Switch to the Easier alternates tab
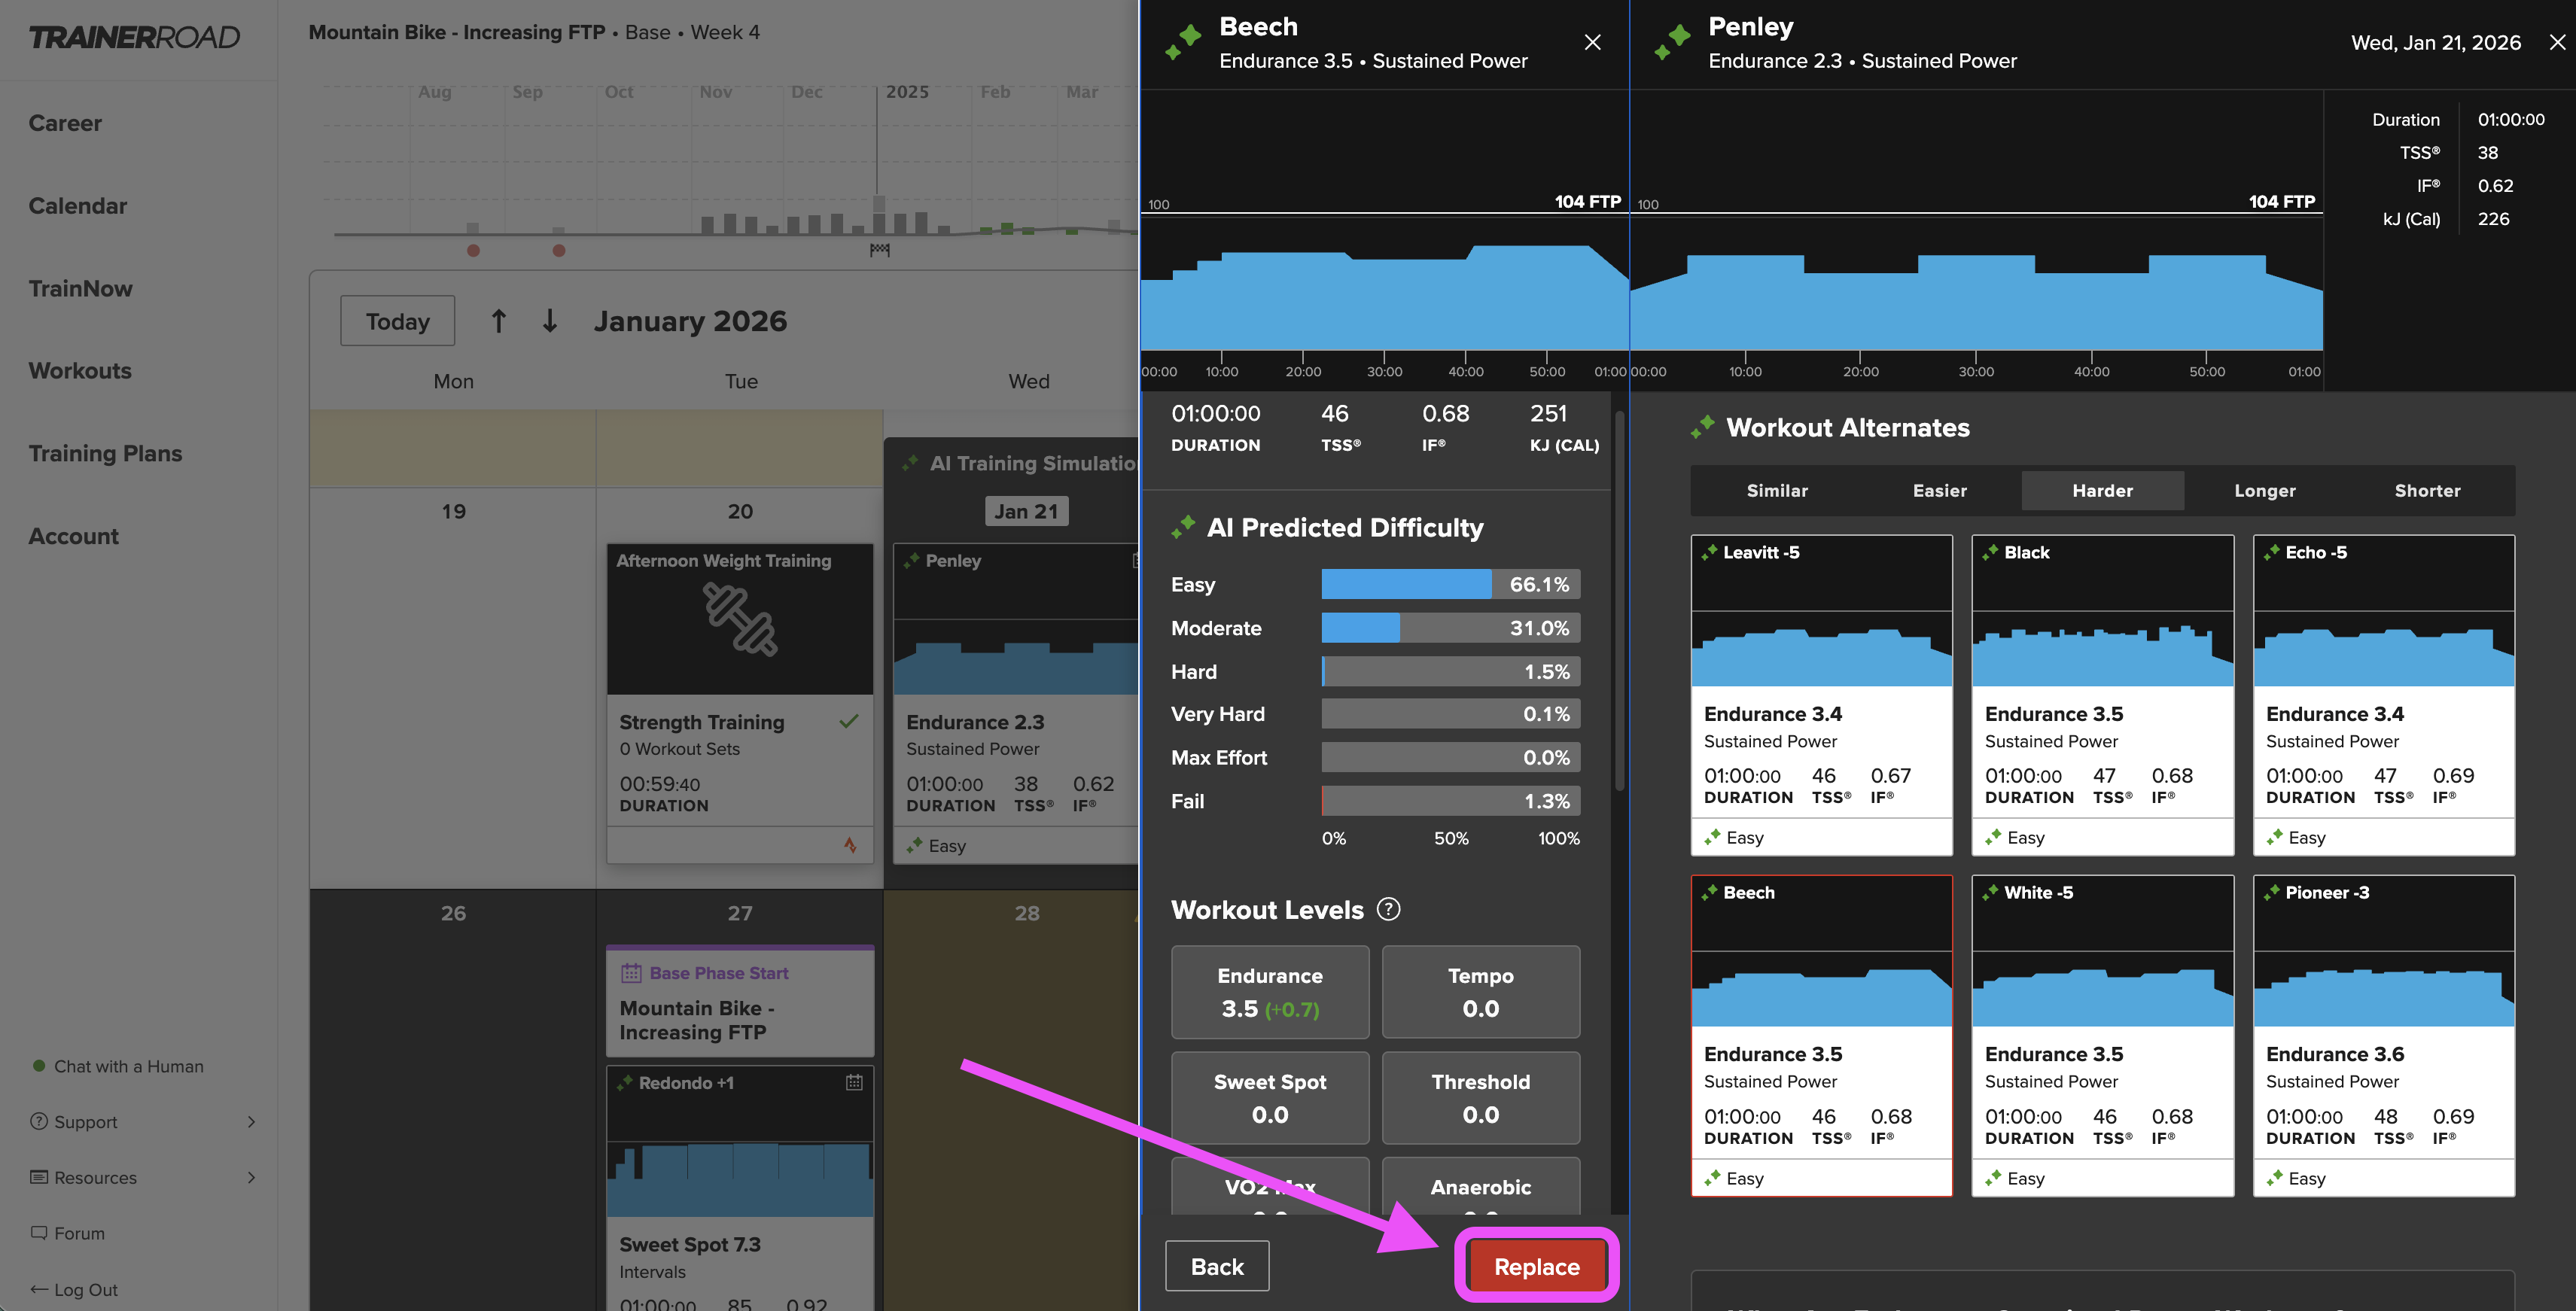 pyautogui.click(x=1940, y=491)
